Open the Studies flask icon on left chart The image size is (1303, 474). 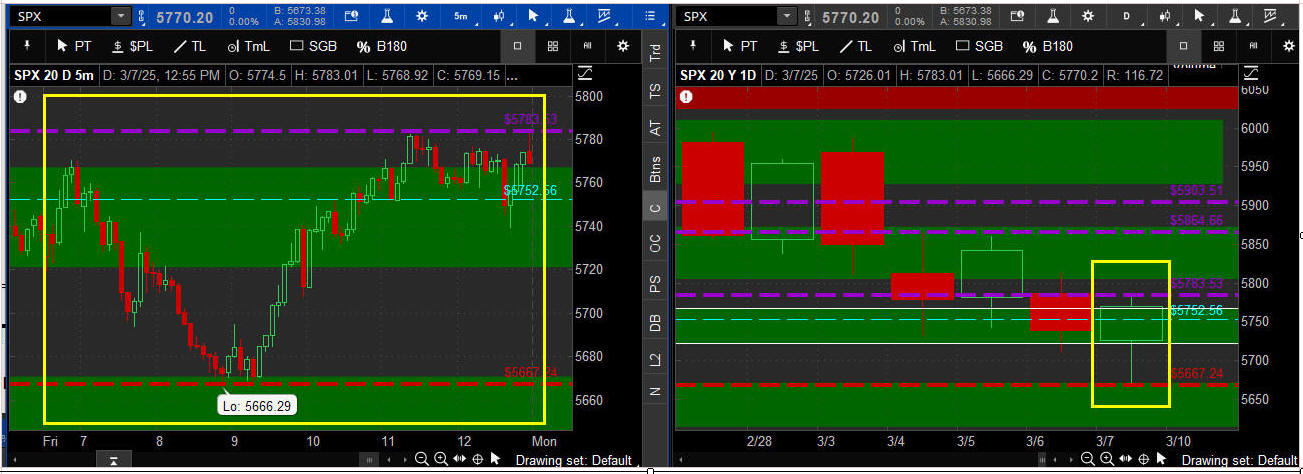[385, 16]
